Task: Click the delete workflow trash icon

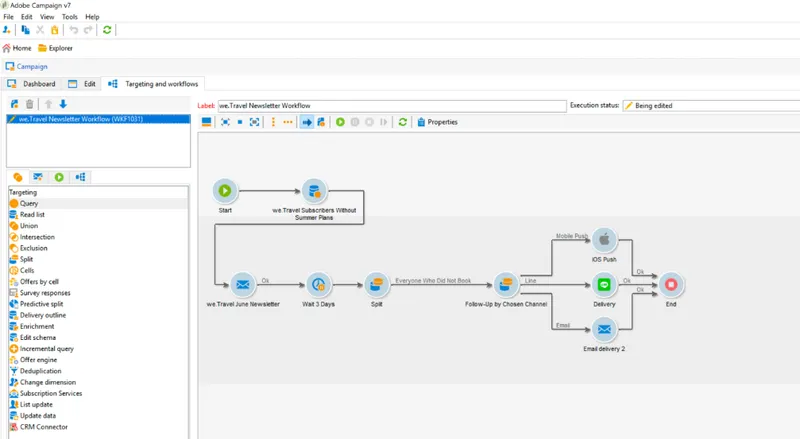Action: [x=30, y=104]
